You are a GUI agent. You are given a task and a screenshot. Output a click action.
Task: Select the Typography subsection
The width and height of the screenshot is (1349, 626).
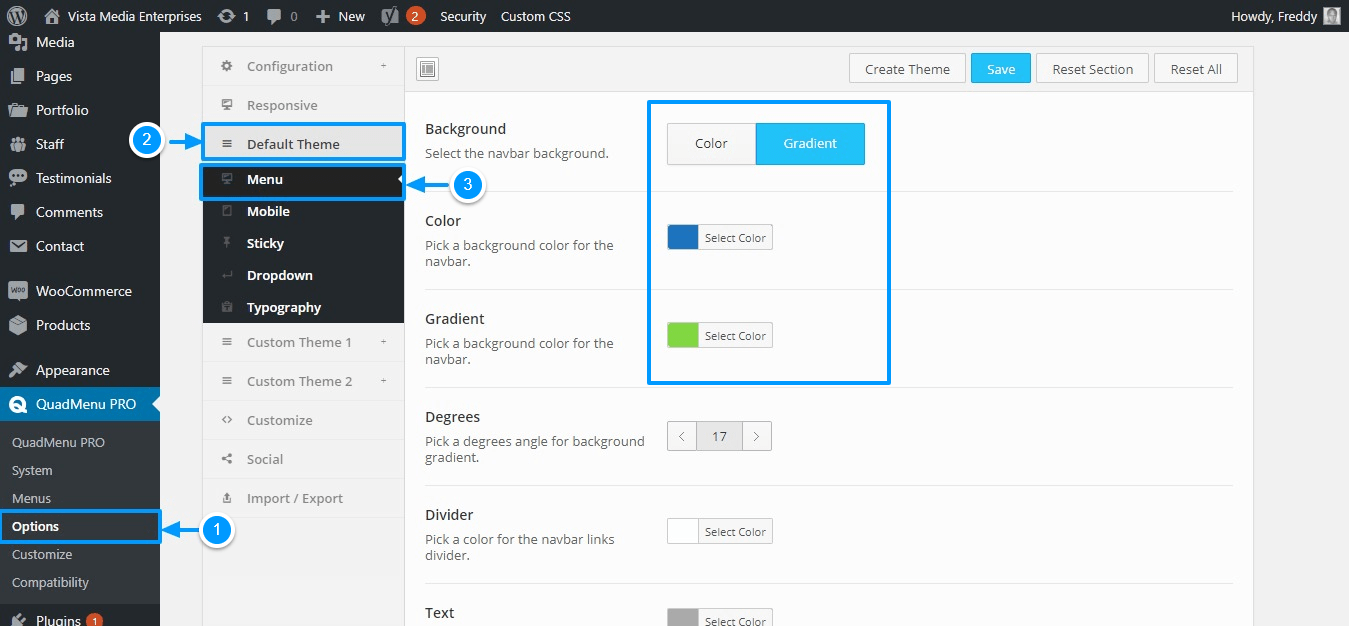click(303, 307)
